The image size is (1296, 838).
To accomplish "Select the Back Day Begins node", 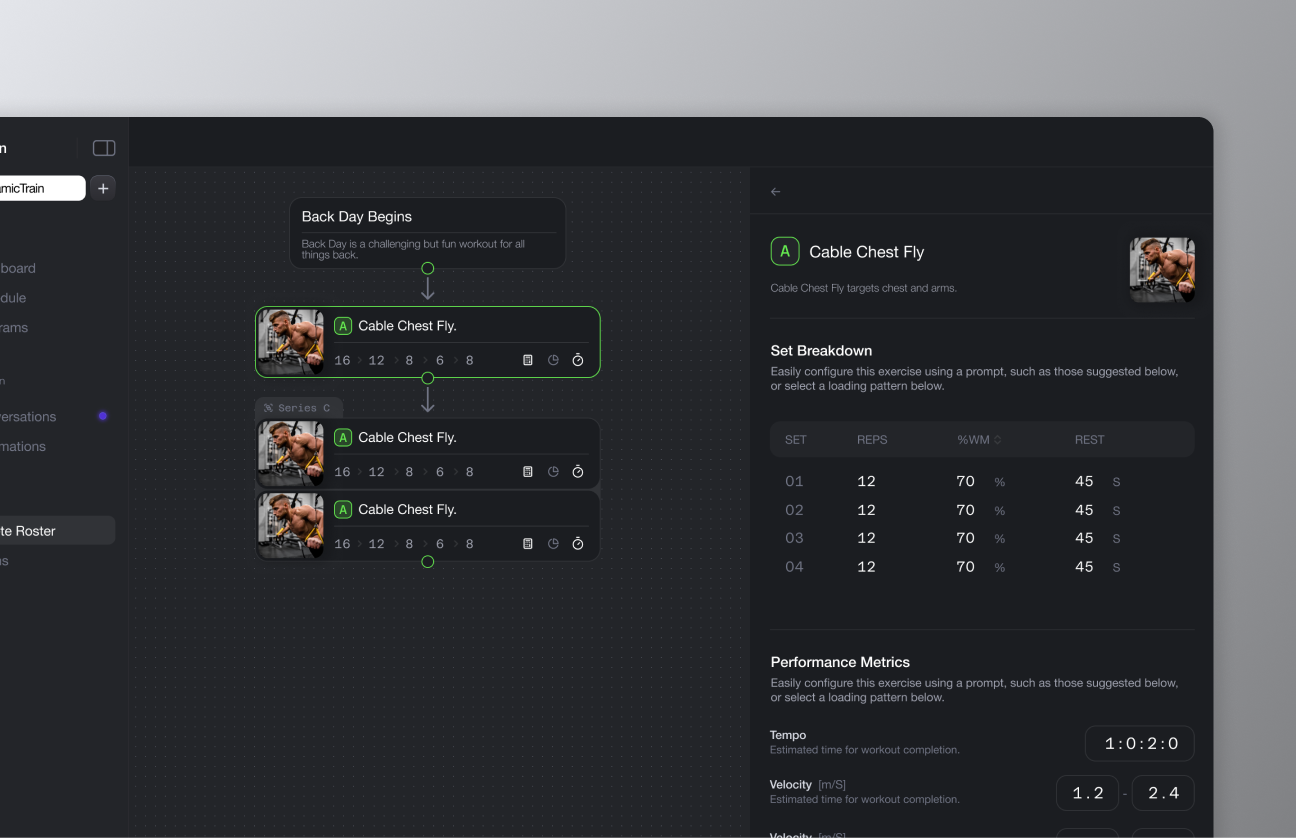I will pyautogui.click(x=428, y=233).
